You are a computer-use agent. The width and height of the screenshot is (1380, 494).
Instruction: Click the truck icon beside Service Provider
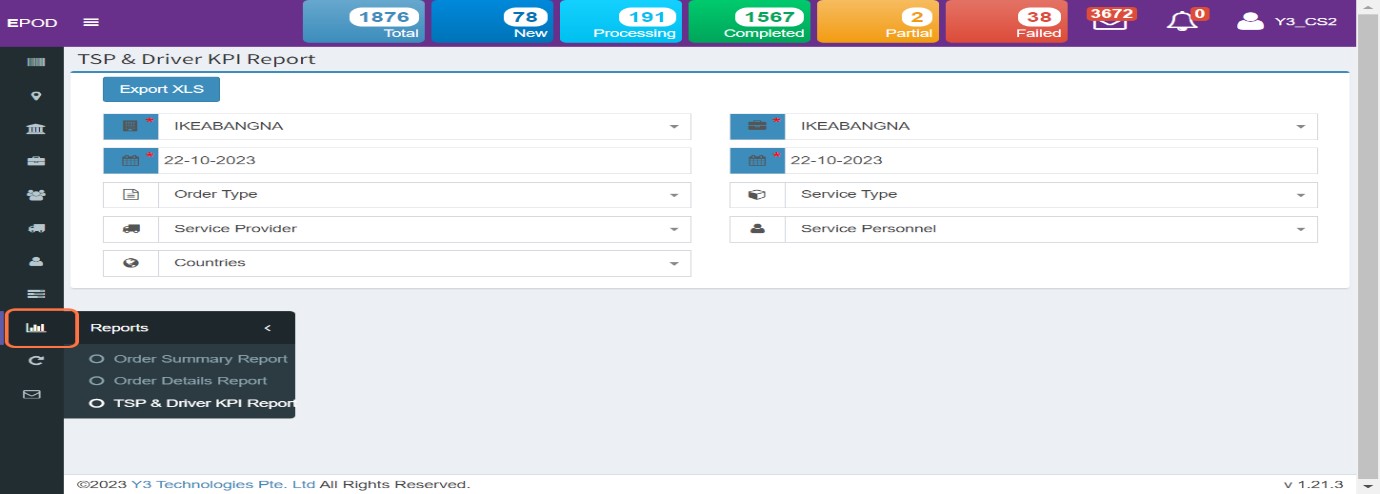click(x=131, y=228)
